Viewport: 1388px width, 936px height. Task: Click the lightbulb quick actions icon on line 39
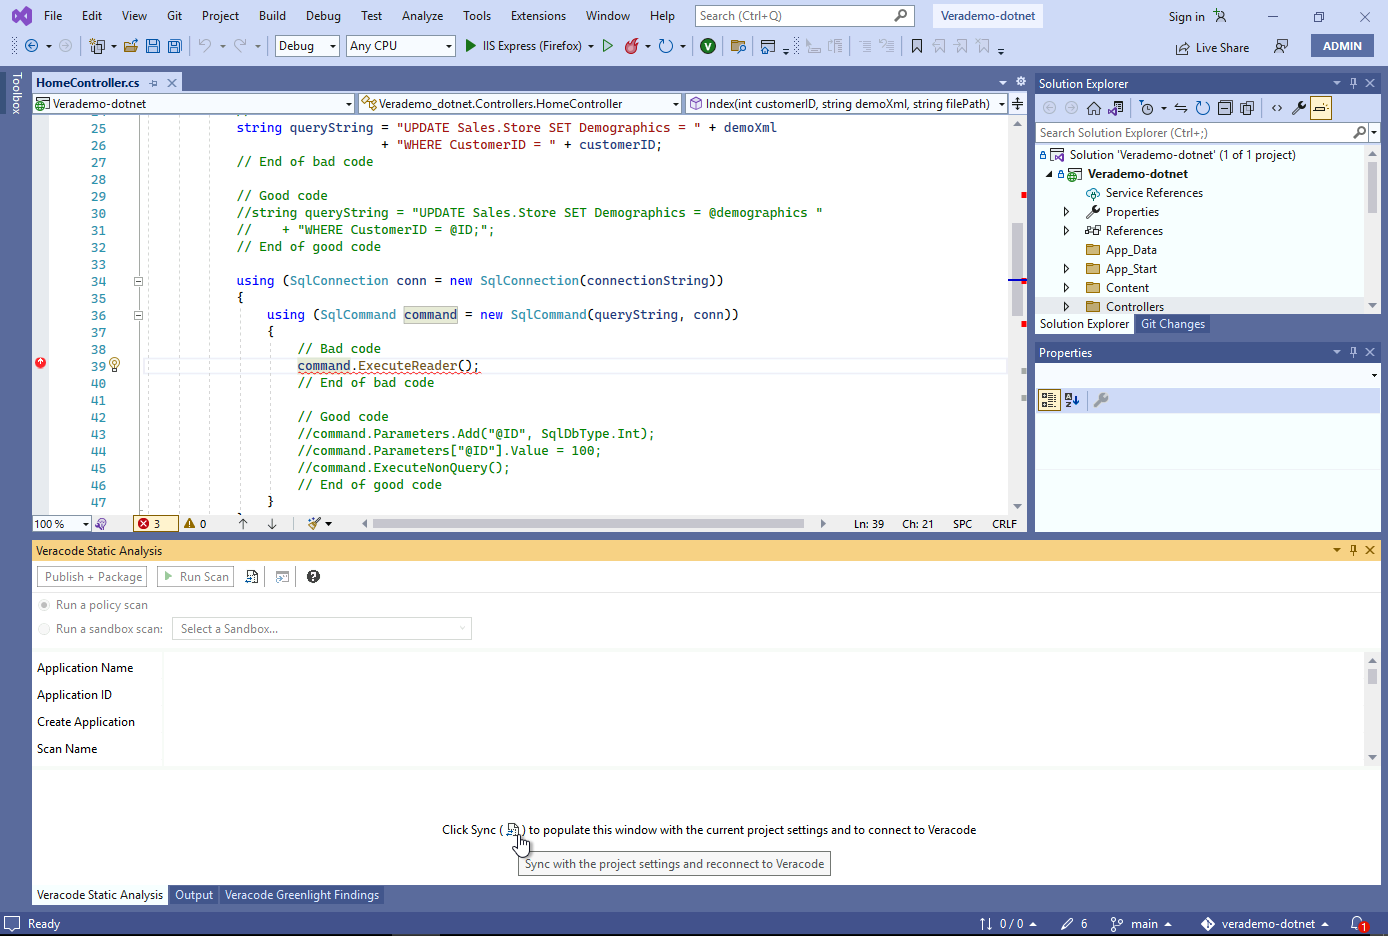pyautogui.click(x=115, y=365)
